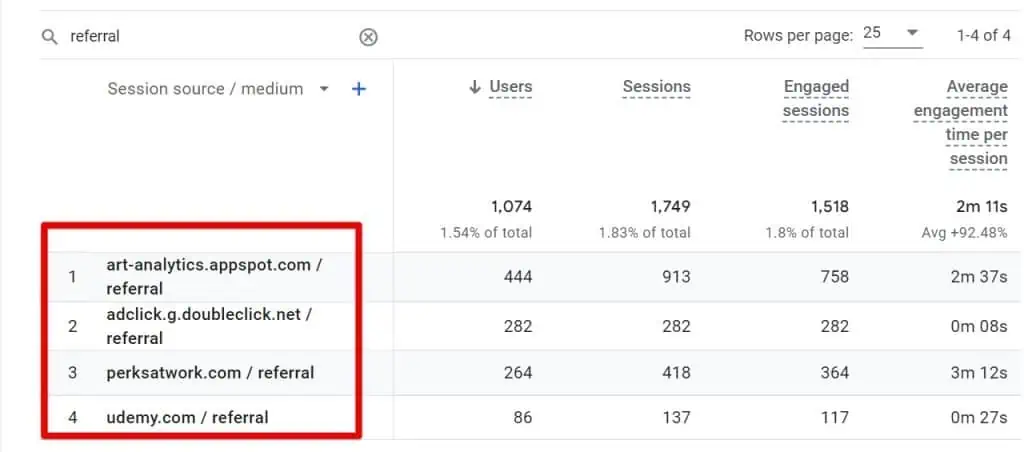Click 444 users for art-analytics row
This screenshot has height=452, width=1024.
coord(518,277)
